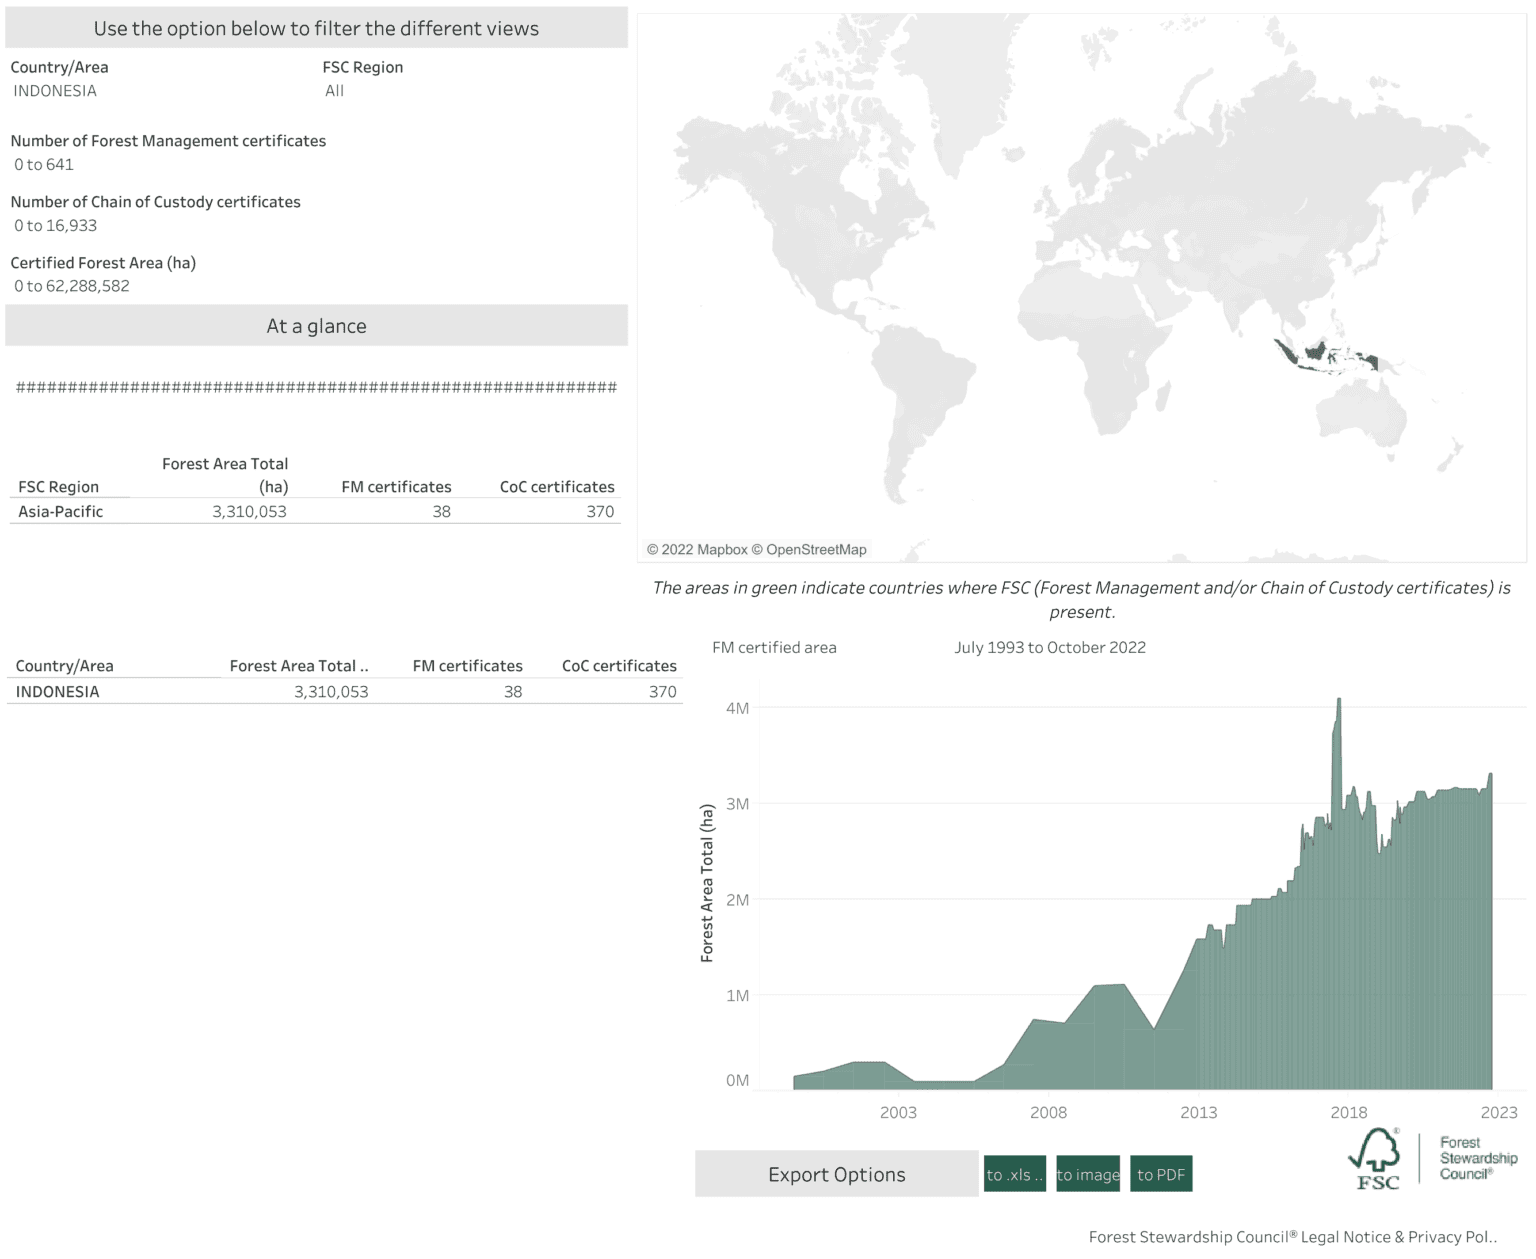Export the dashboard to PDF
Screen dimensions: 1536x1259
pyautogui.click(x=1161, y=1175)
